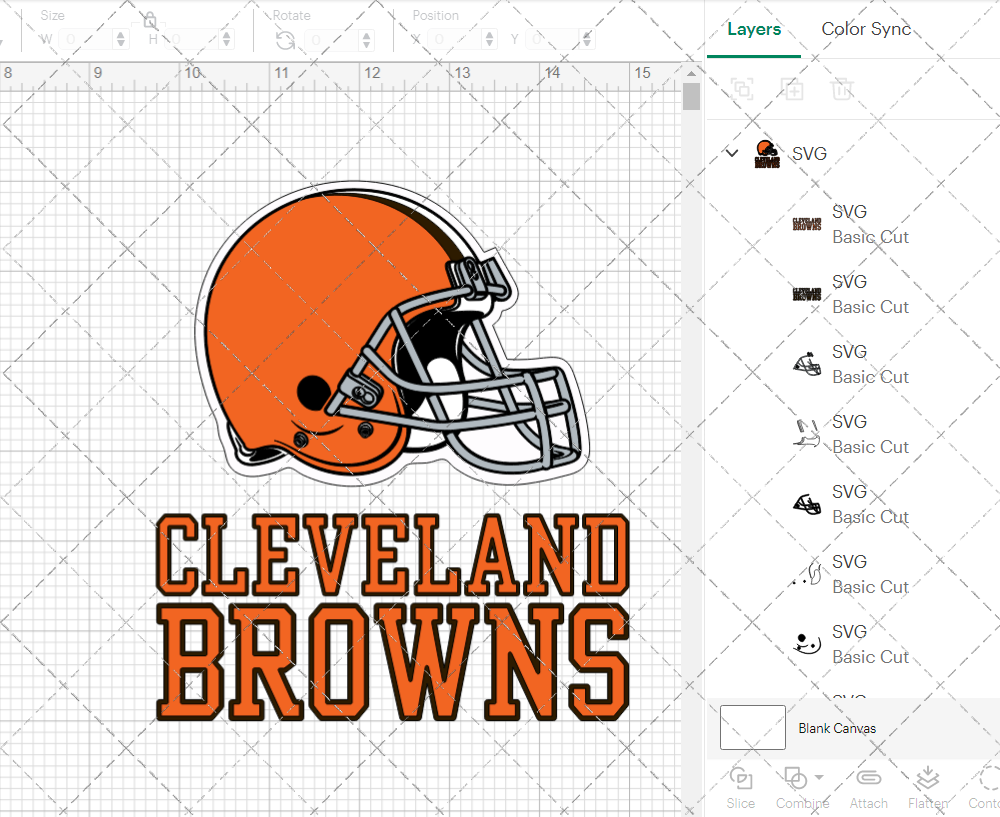Click the Combine tool icon
The height and width of the screenshot is (817, 1000).
pyautogui.click(x=795, y=779)
